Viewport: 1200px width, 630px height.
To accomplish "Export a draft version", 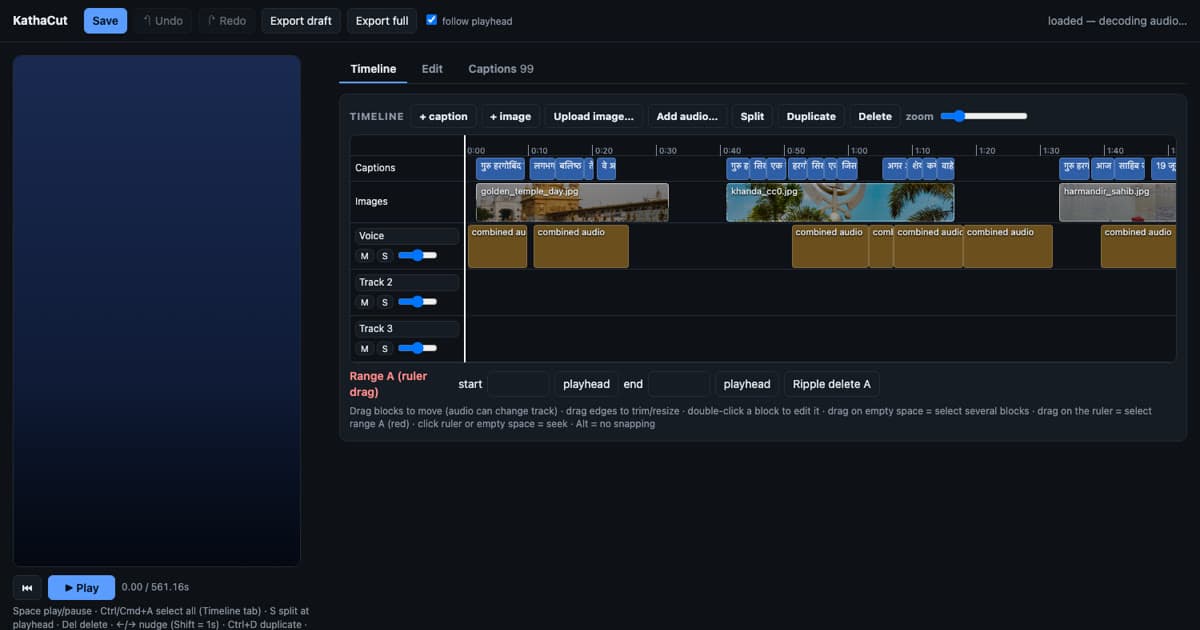I will pos(301,21).
